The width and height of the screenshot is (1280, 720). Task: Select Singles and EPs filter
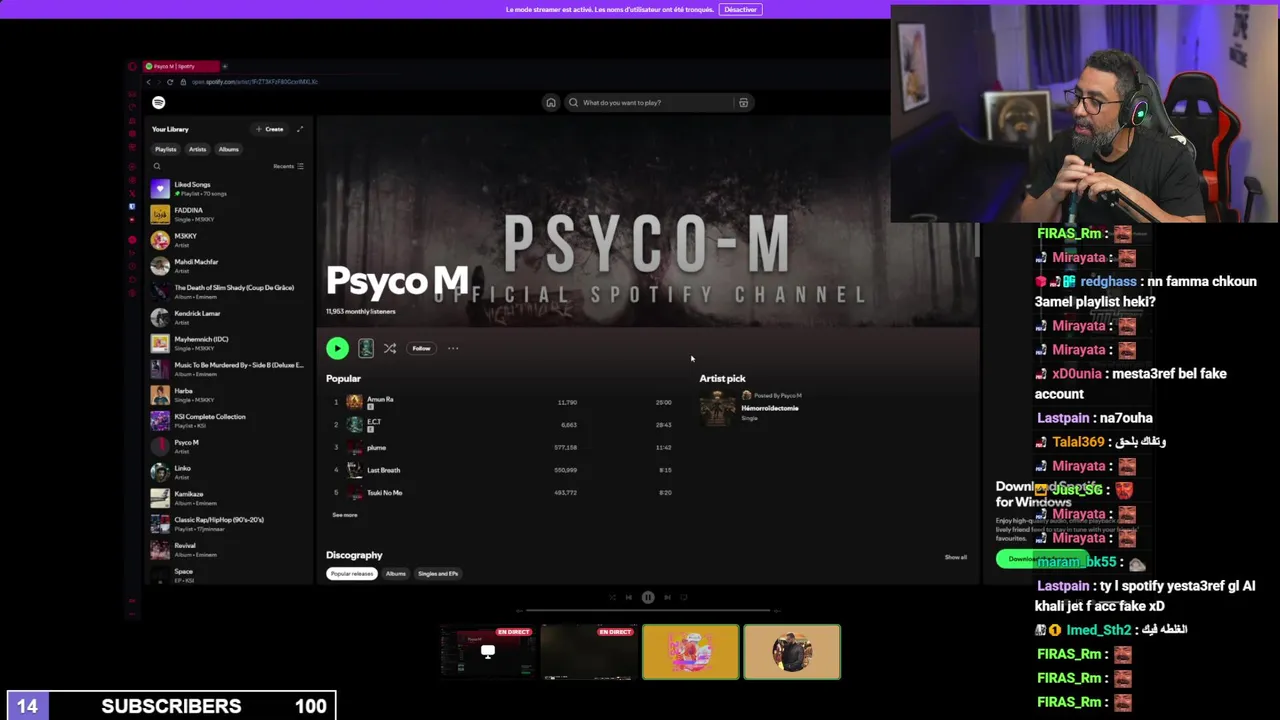(x=438, y=574)
